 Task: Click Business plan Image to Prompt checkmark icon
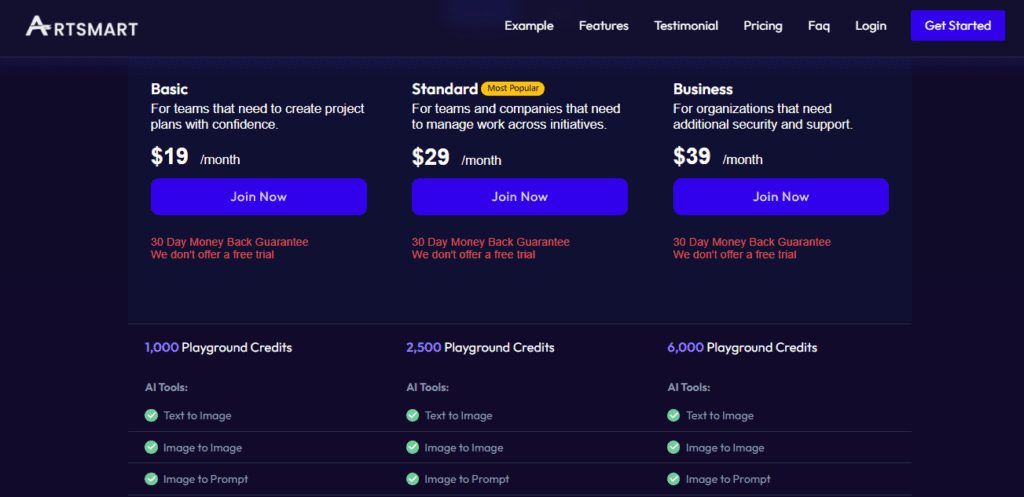[x=674, y=479]
